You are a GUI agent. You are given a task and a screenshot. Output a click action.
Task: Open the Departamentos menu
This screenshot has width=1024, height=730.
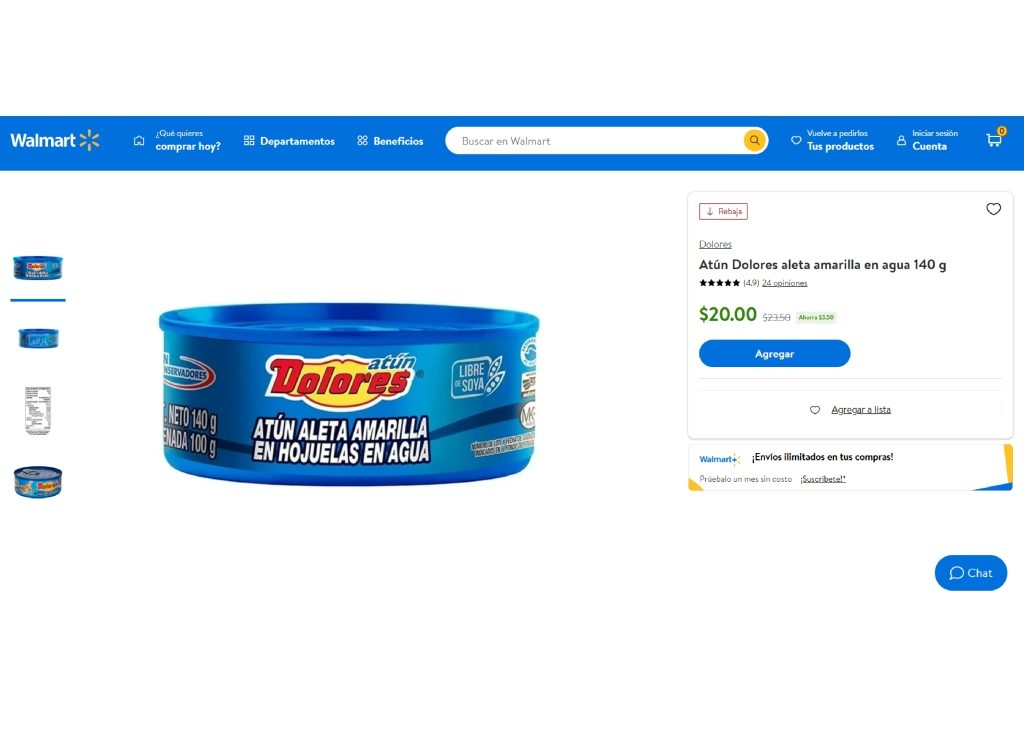[x=289, y=140]
